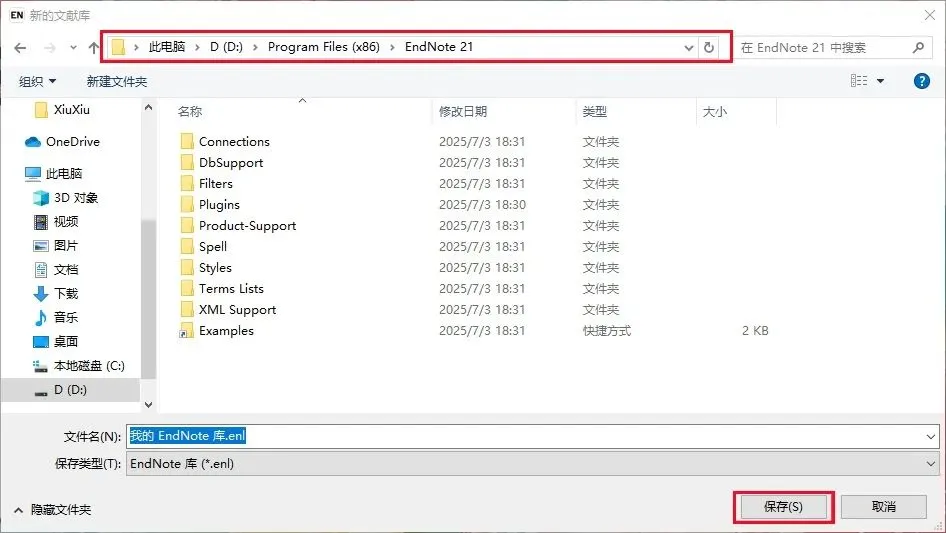The height and width of the screenshot is (533, 946).
Task: Collapse folders with 隐藏文件夹
Action: coord(52,510)
